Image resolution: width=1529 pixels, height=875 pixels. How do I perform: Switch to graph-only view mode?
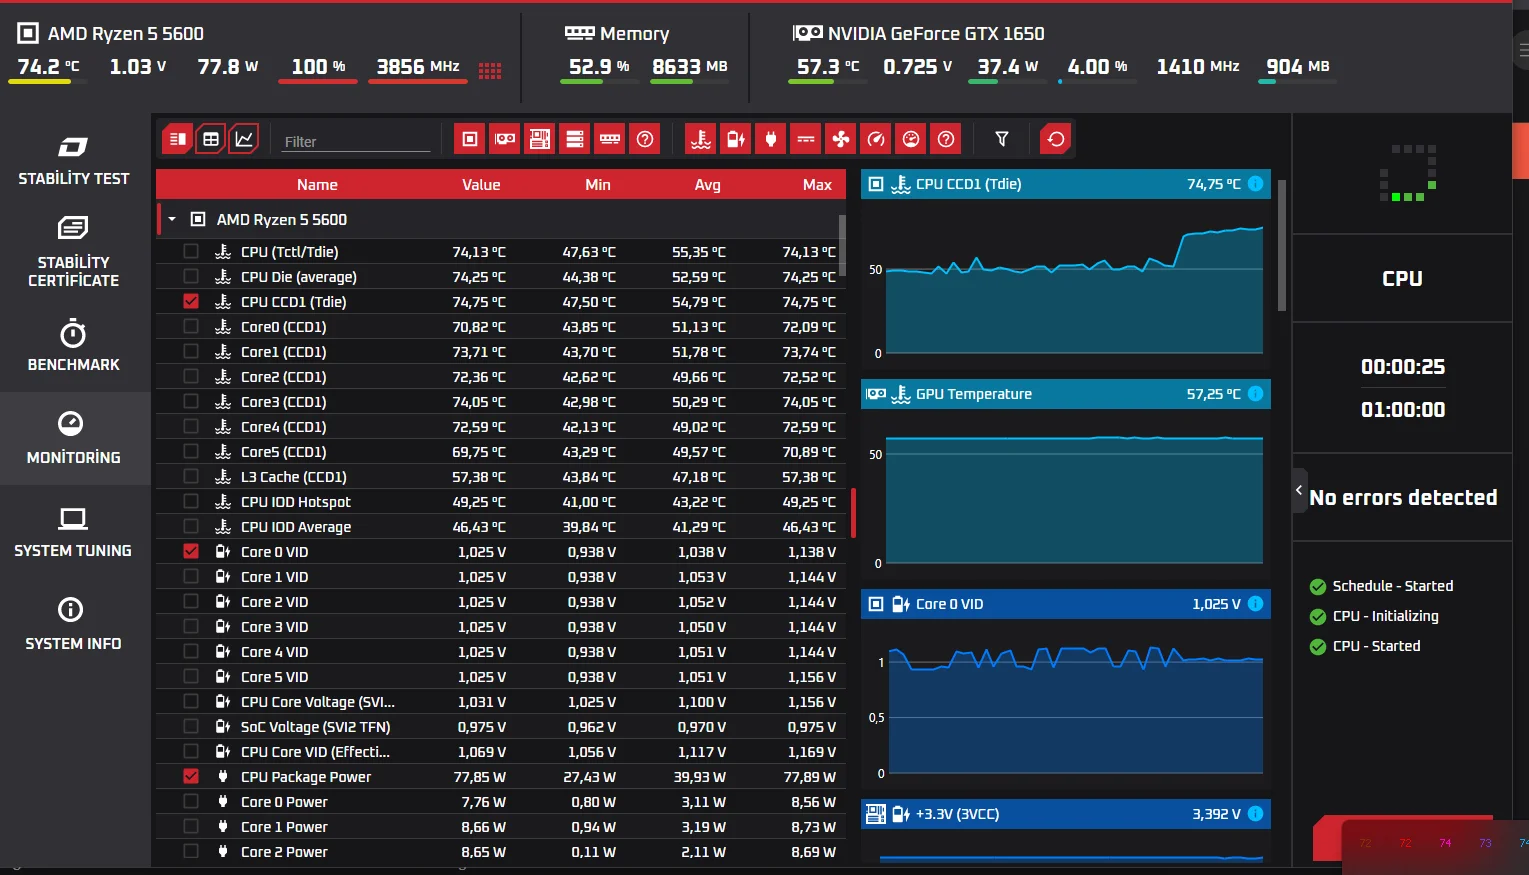pos(244,139)
